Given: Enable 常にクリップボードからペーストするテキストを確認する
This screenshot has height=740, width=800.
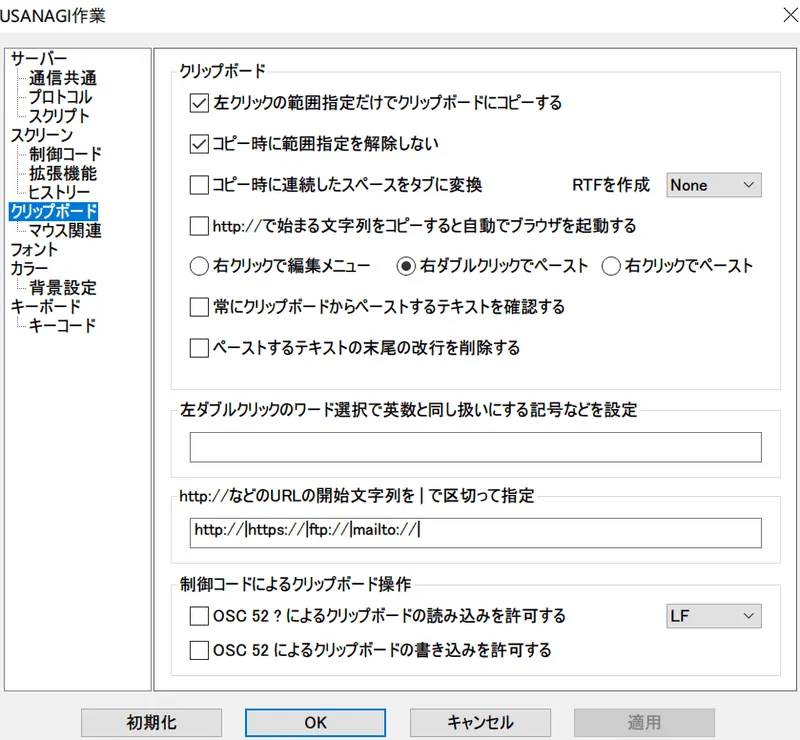Looking at the screenshot, I should tap(199, 307).
